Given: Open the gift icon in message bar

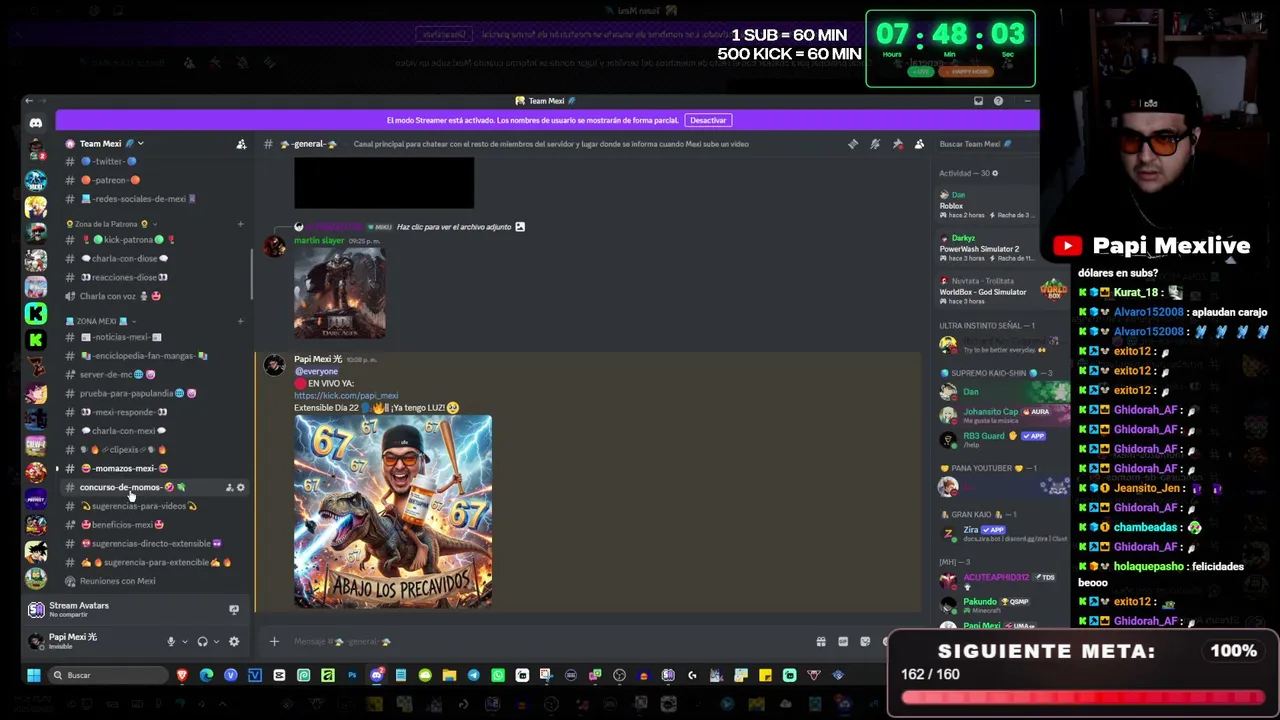Looking at the screenshot, I should [821, 642].
